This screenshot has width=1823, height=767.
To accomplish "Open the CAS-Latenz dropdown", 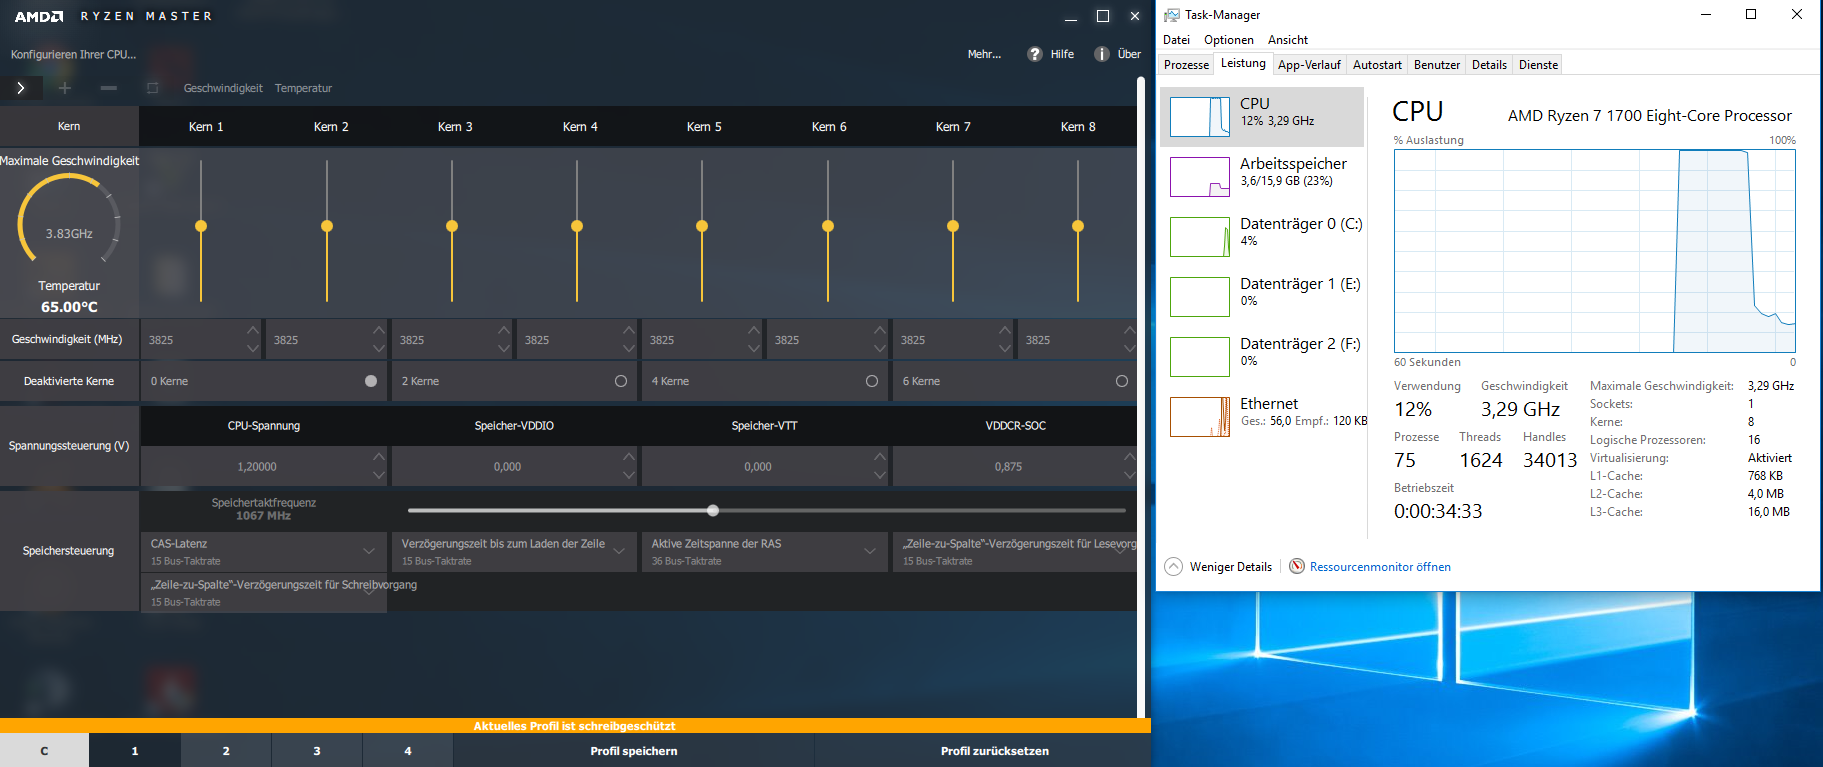I will tap(264, 552).
